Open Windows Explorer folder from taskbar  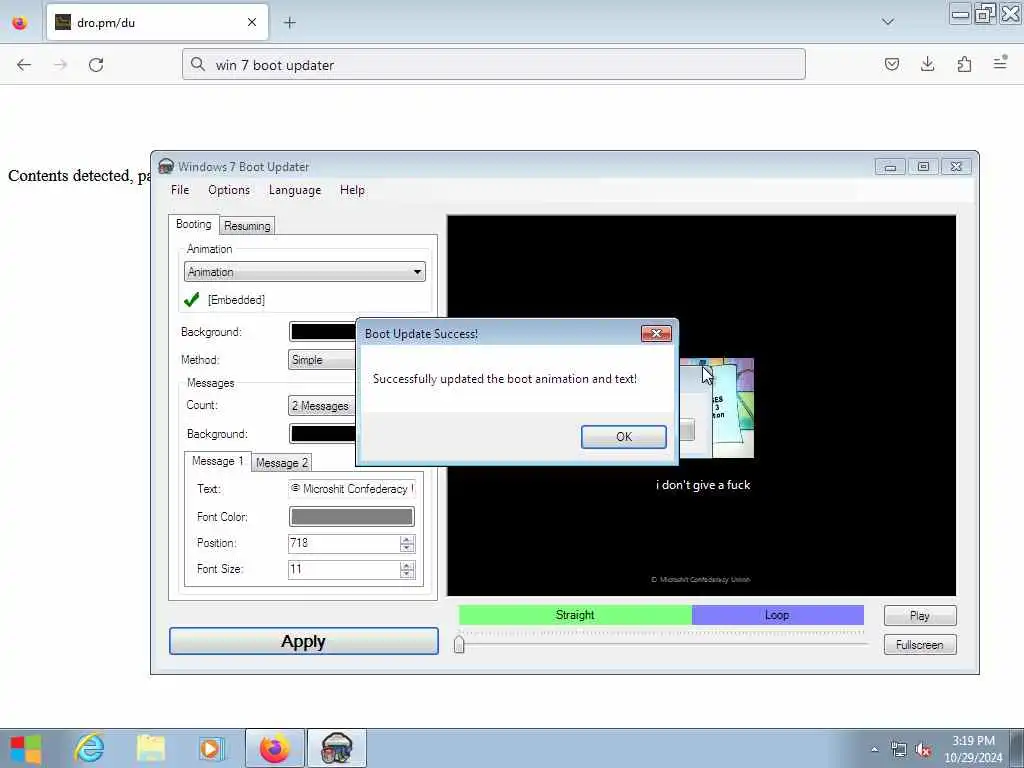[x=151, y=748]
